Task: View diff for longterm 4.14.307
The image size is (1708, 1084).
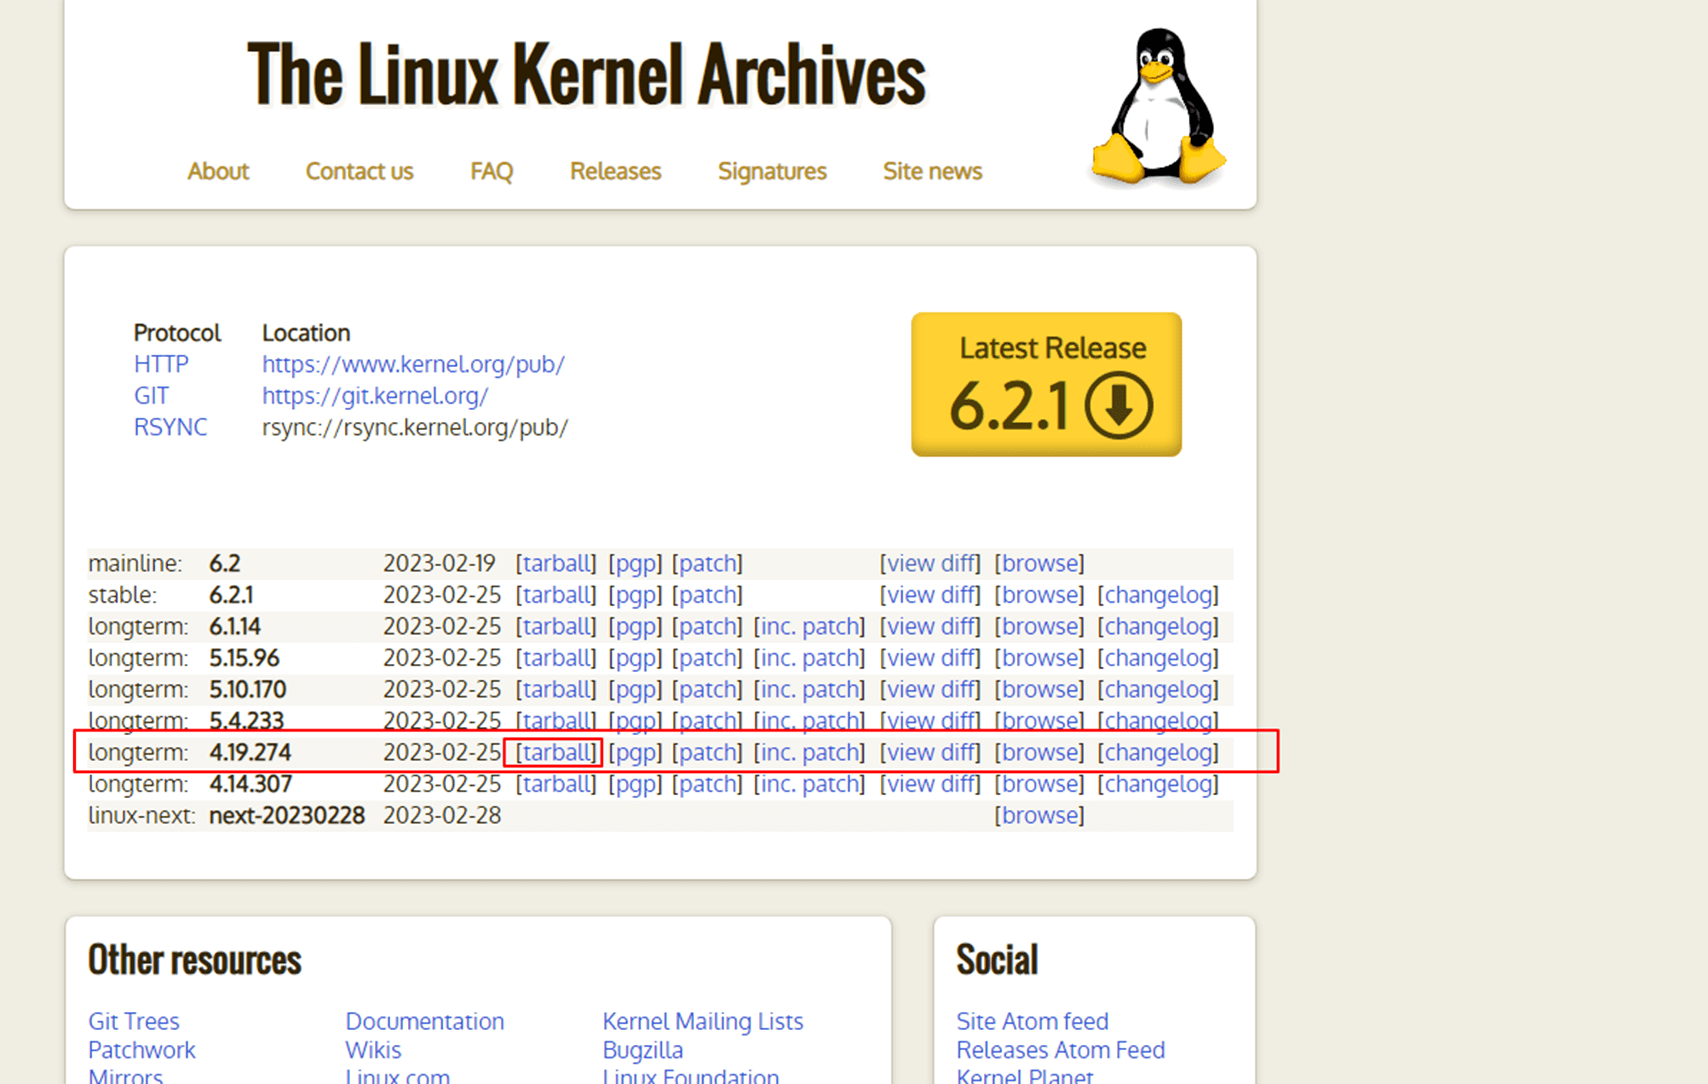Action: tap(930, 784)
